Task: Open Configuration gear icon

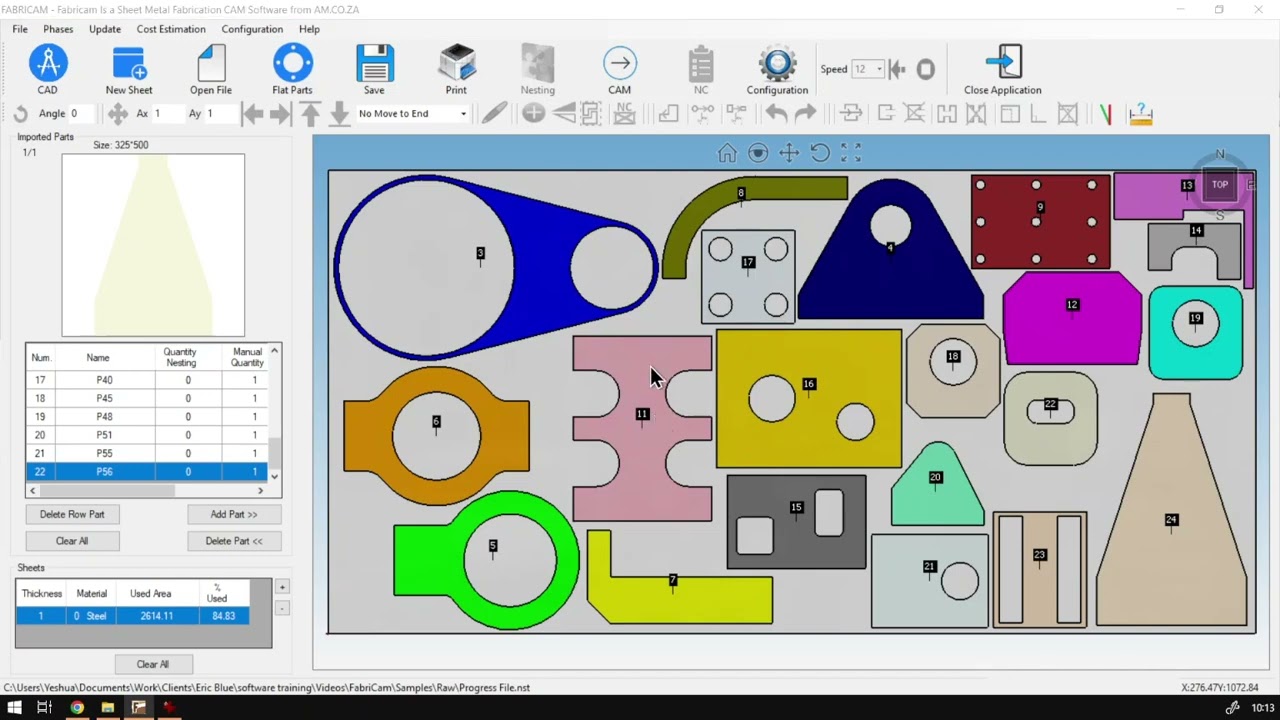Action: point(776,64)
